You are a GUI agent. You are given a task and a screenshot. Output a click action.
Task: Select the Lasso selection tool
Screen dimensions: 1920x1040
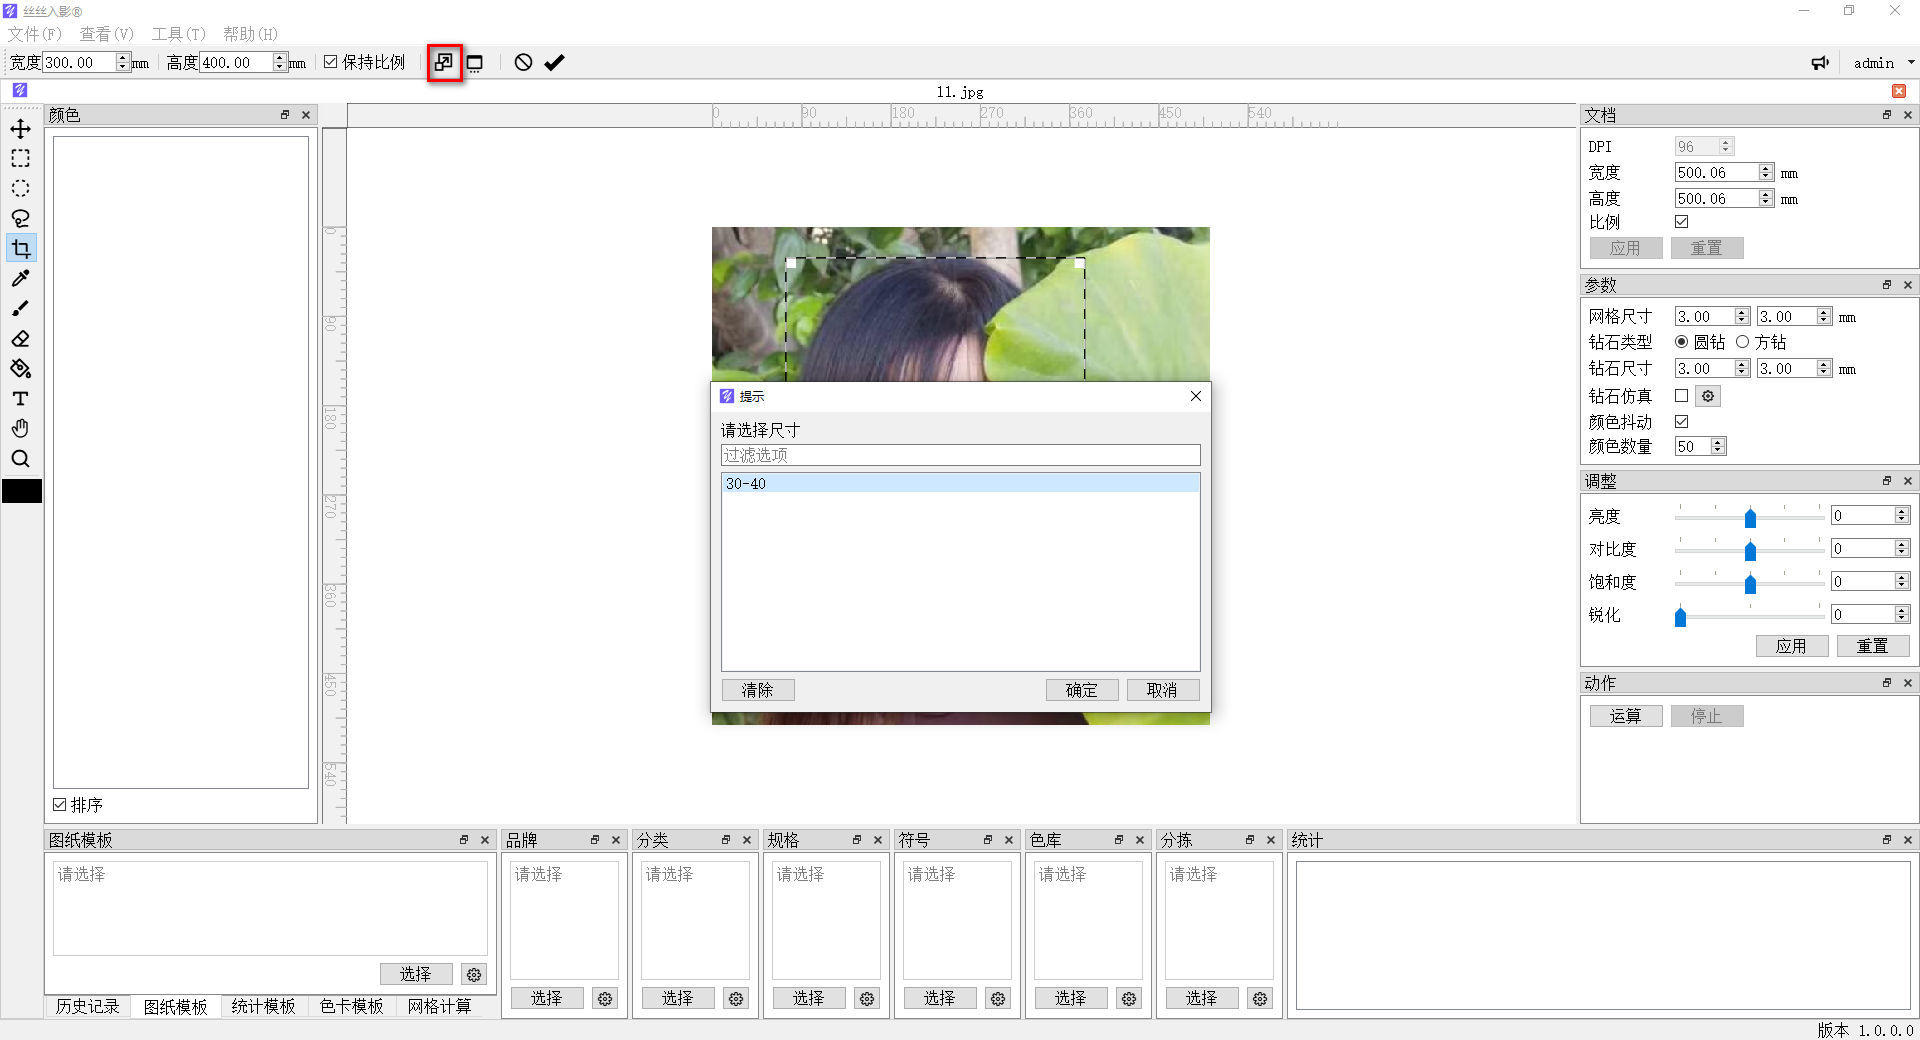pos(20,218)
